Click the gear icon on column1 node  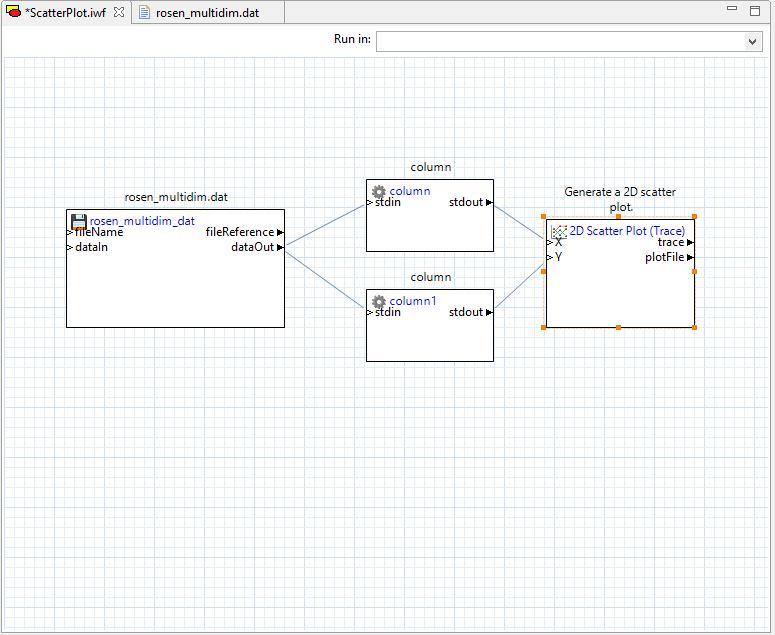point(378,301)
